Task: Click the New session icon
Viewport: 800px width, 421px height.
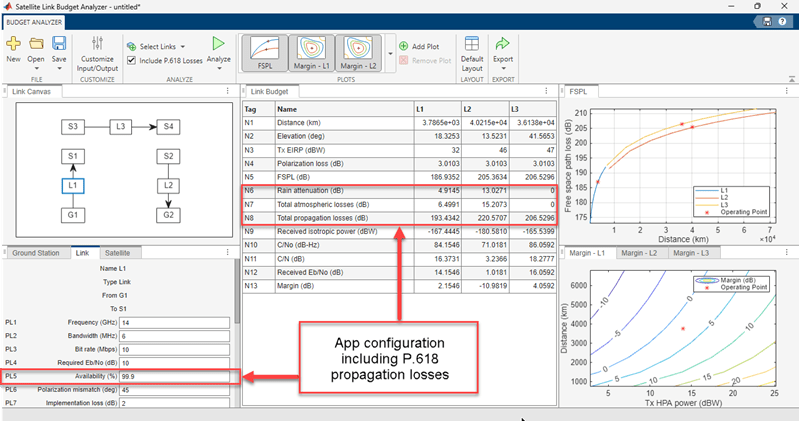Action: tap(13, 44)
